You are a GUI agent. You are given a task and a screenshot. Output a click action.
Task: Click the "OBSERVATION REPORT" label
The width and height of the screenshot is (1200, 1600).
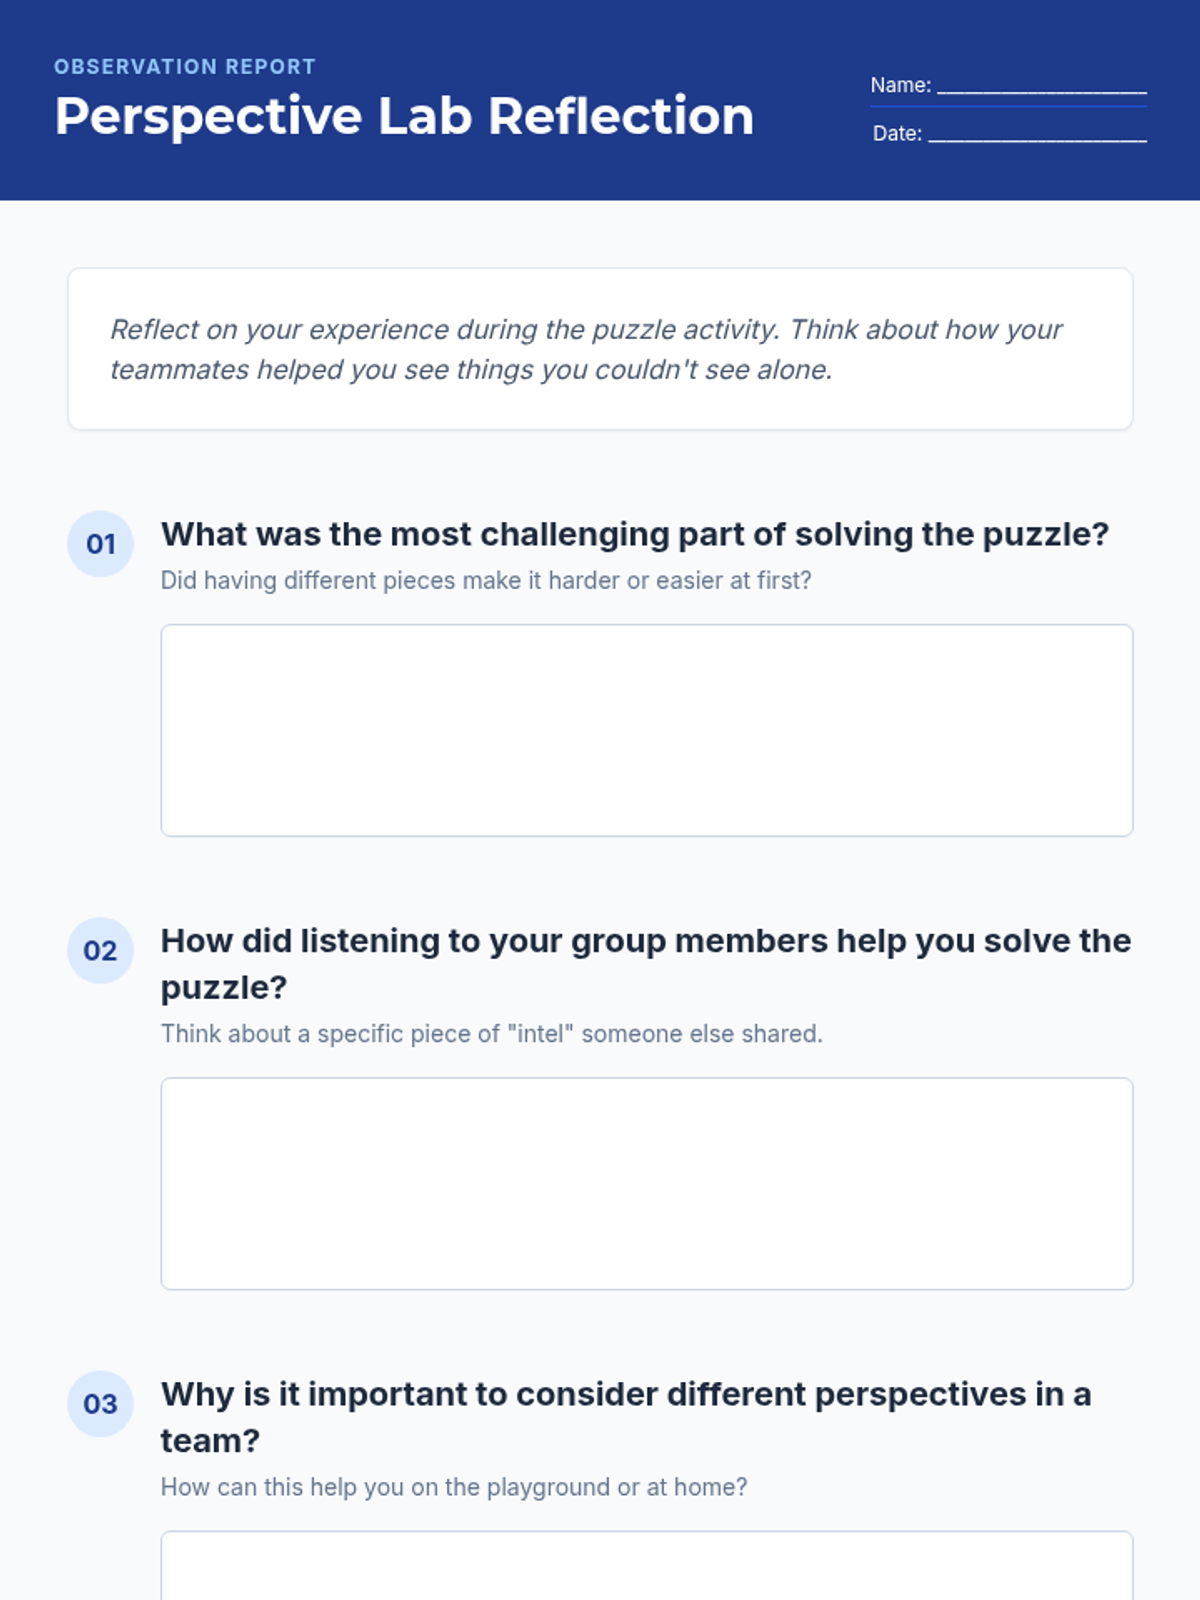(x=185, y=67)
